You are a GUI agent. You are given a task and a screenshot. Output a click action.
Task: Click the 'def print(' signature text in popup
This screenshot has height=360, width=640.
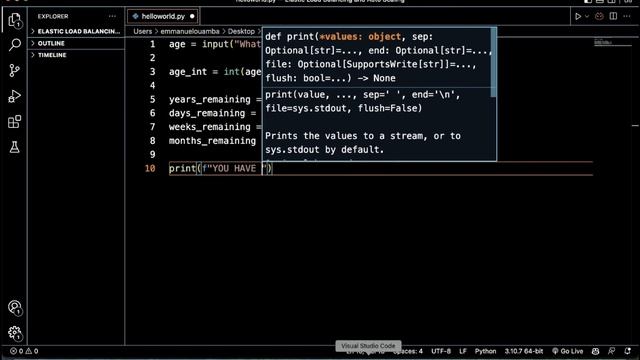point(292,37)
